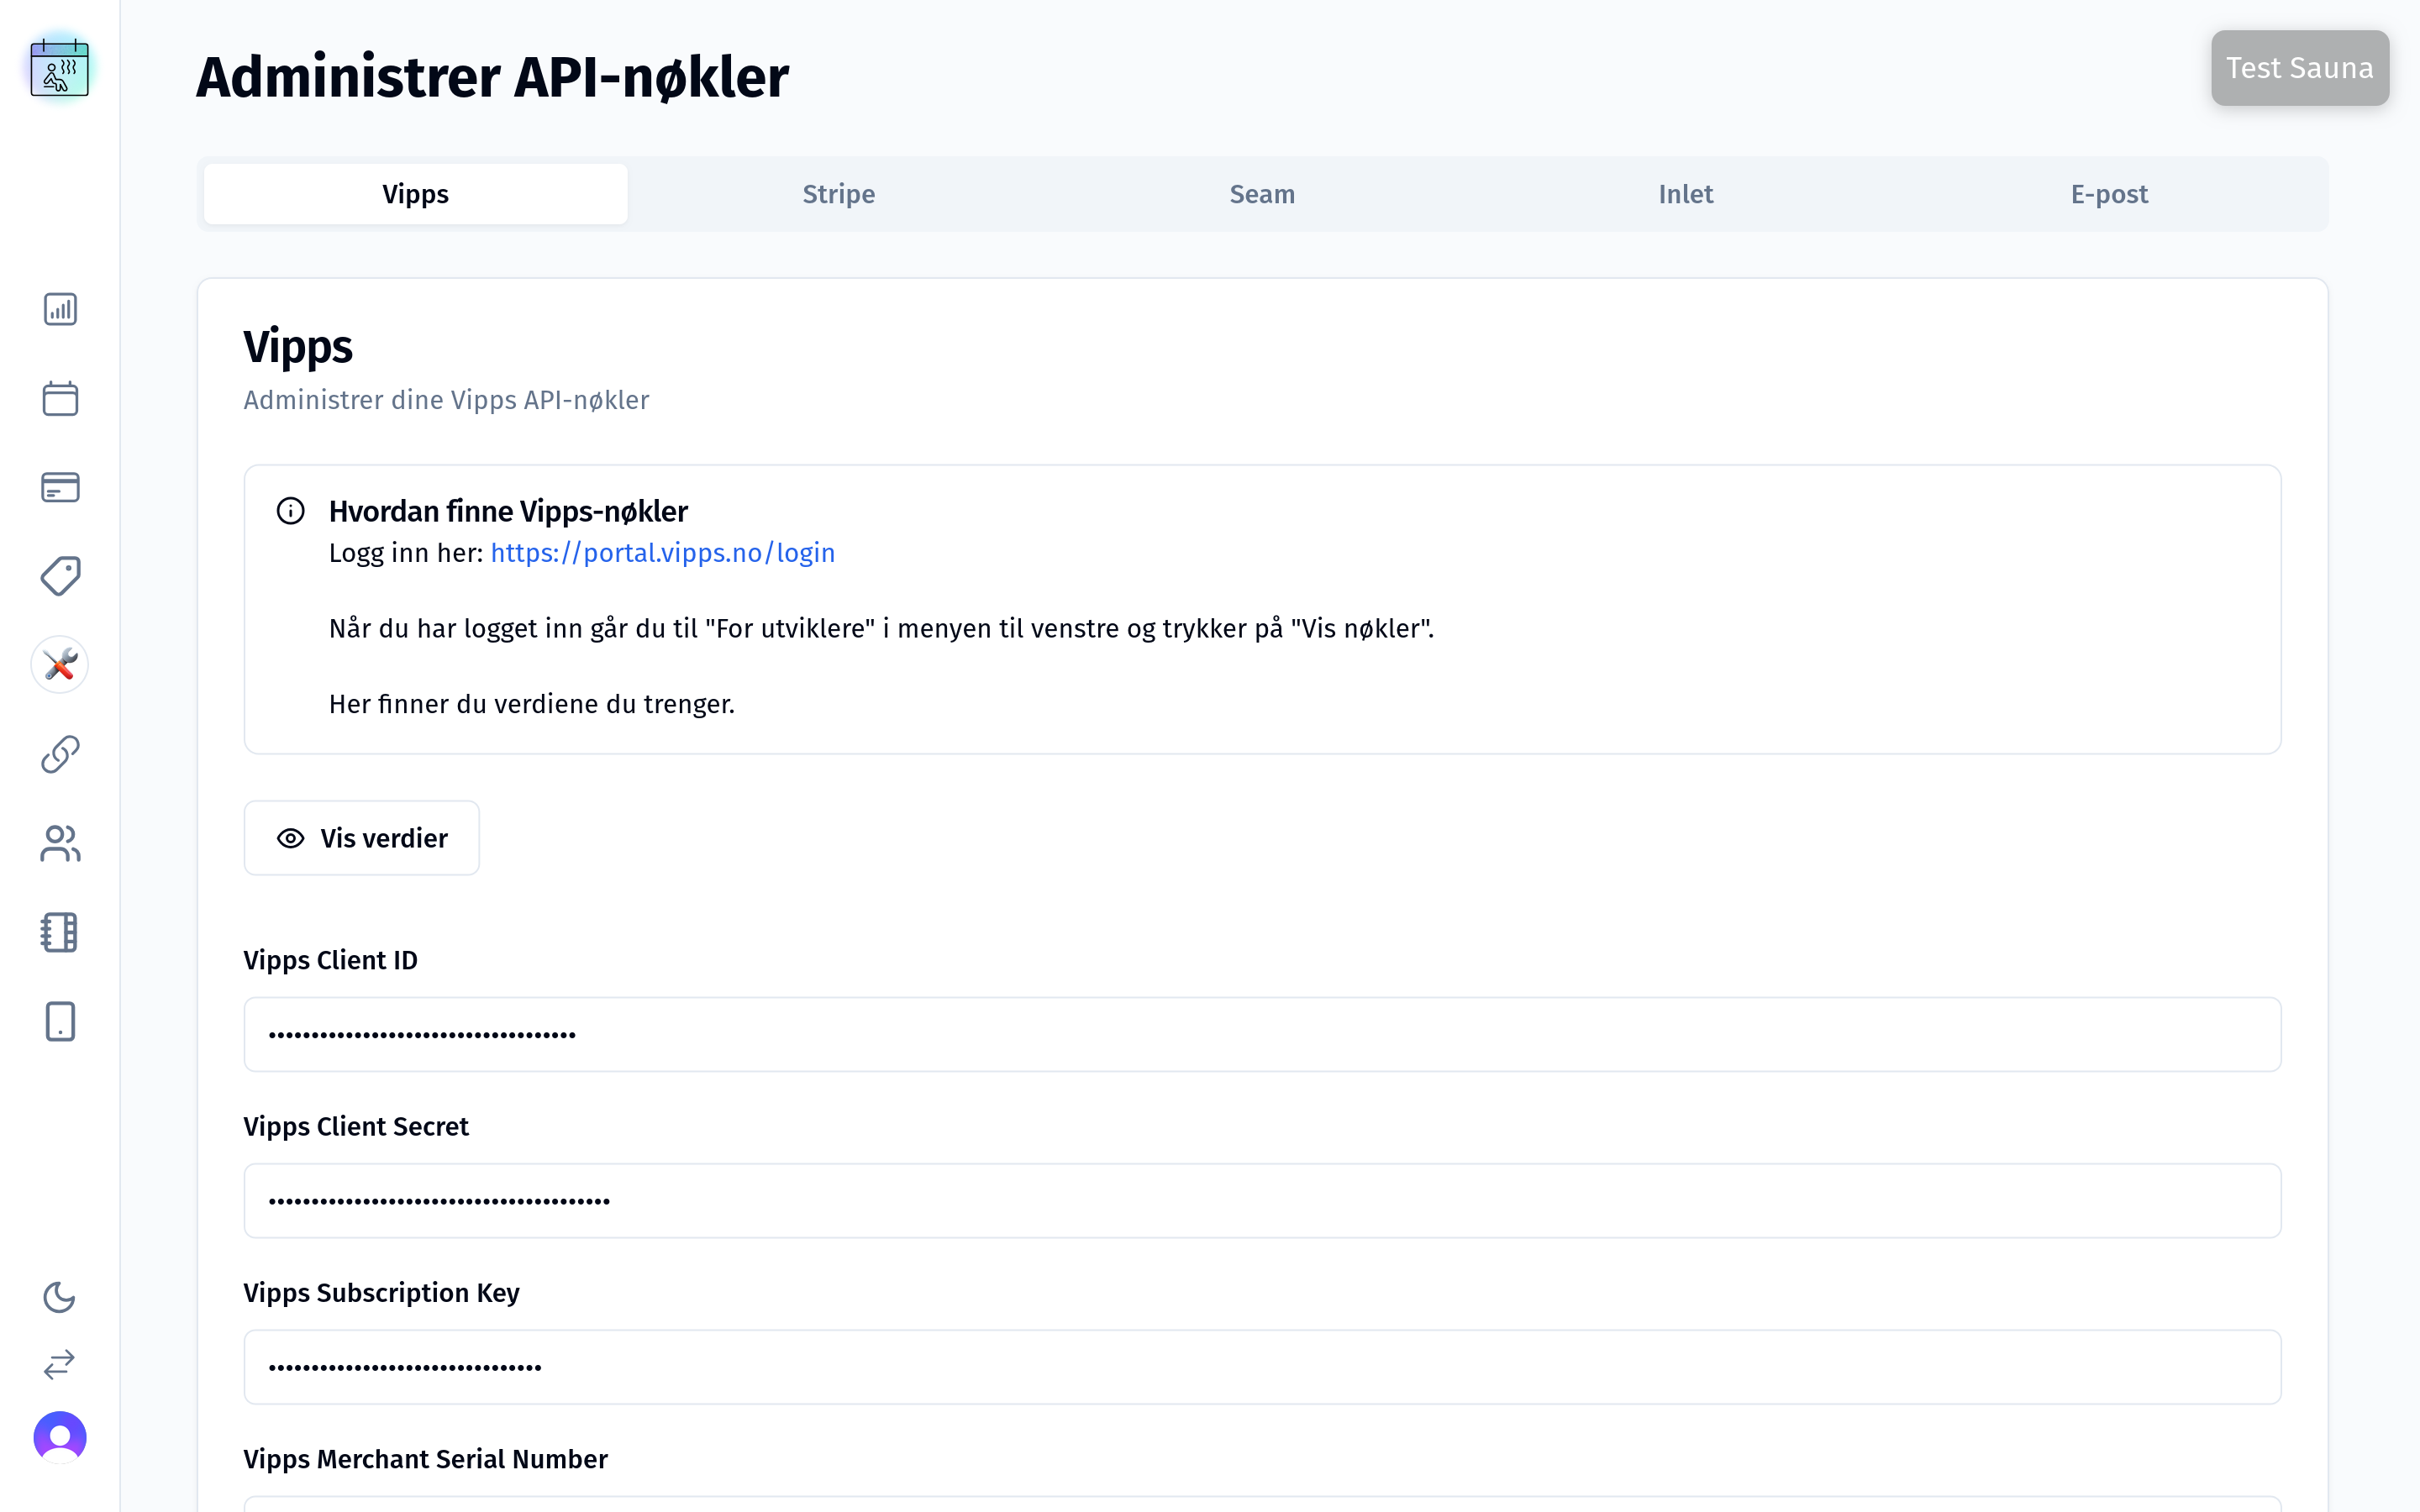This screenshot has width=2420, height=1512.
Task: Open the analytics bar chart icon in sidebar
Action: tap(60, 310)
